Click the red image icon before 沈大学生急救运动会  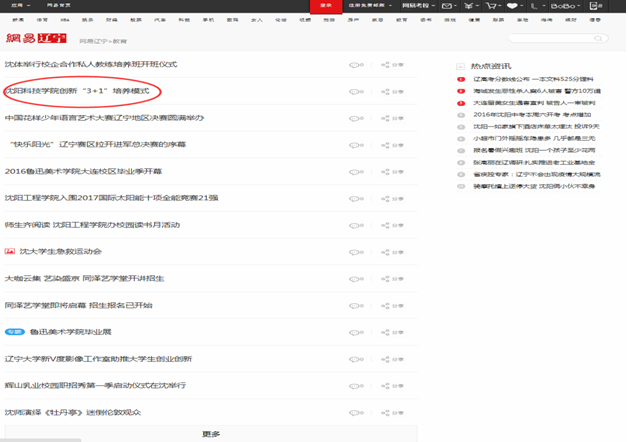point(10,251)
